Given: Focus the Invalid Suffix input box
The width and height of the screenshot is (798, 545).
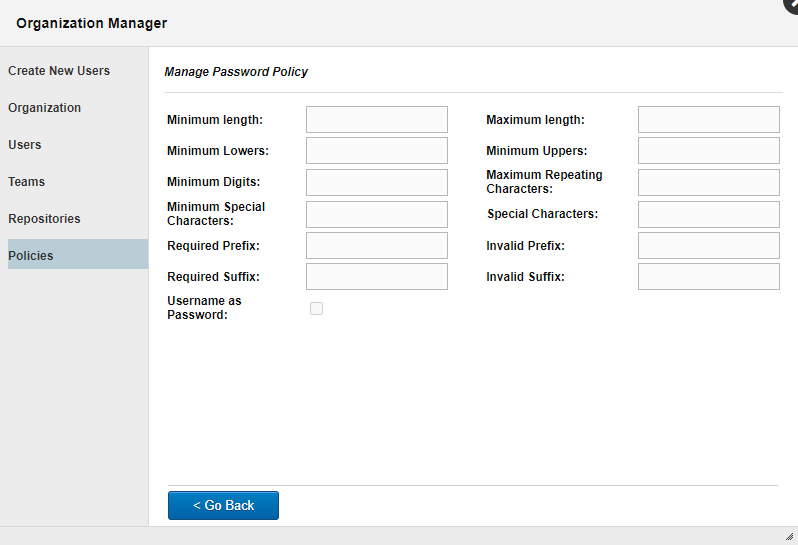Looking at the screenshot, I should pyautogui.click(x=708, y=276).
